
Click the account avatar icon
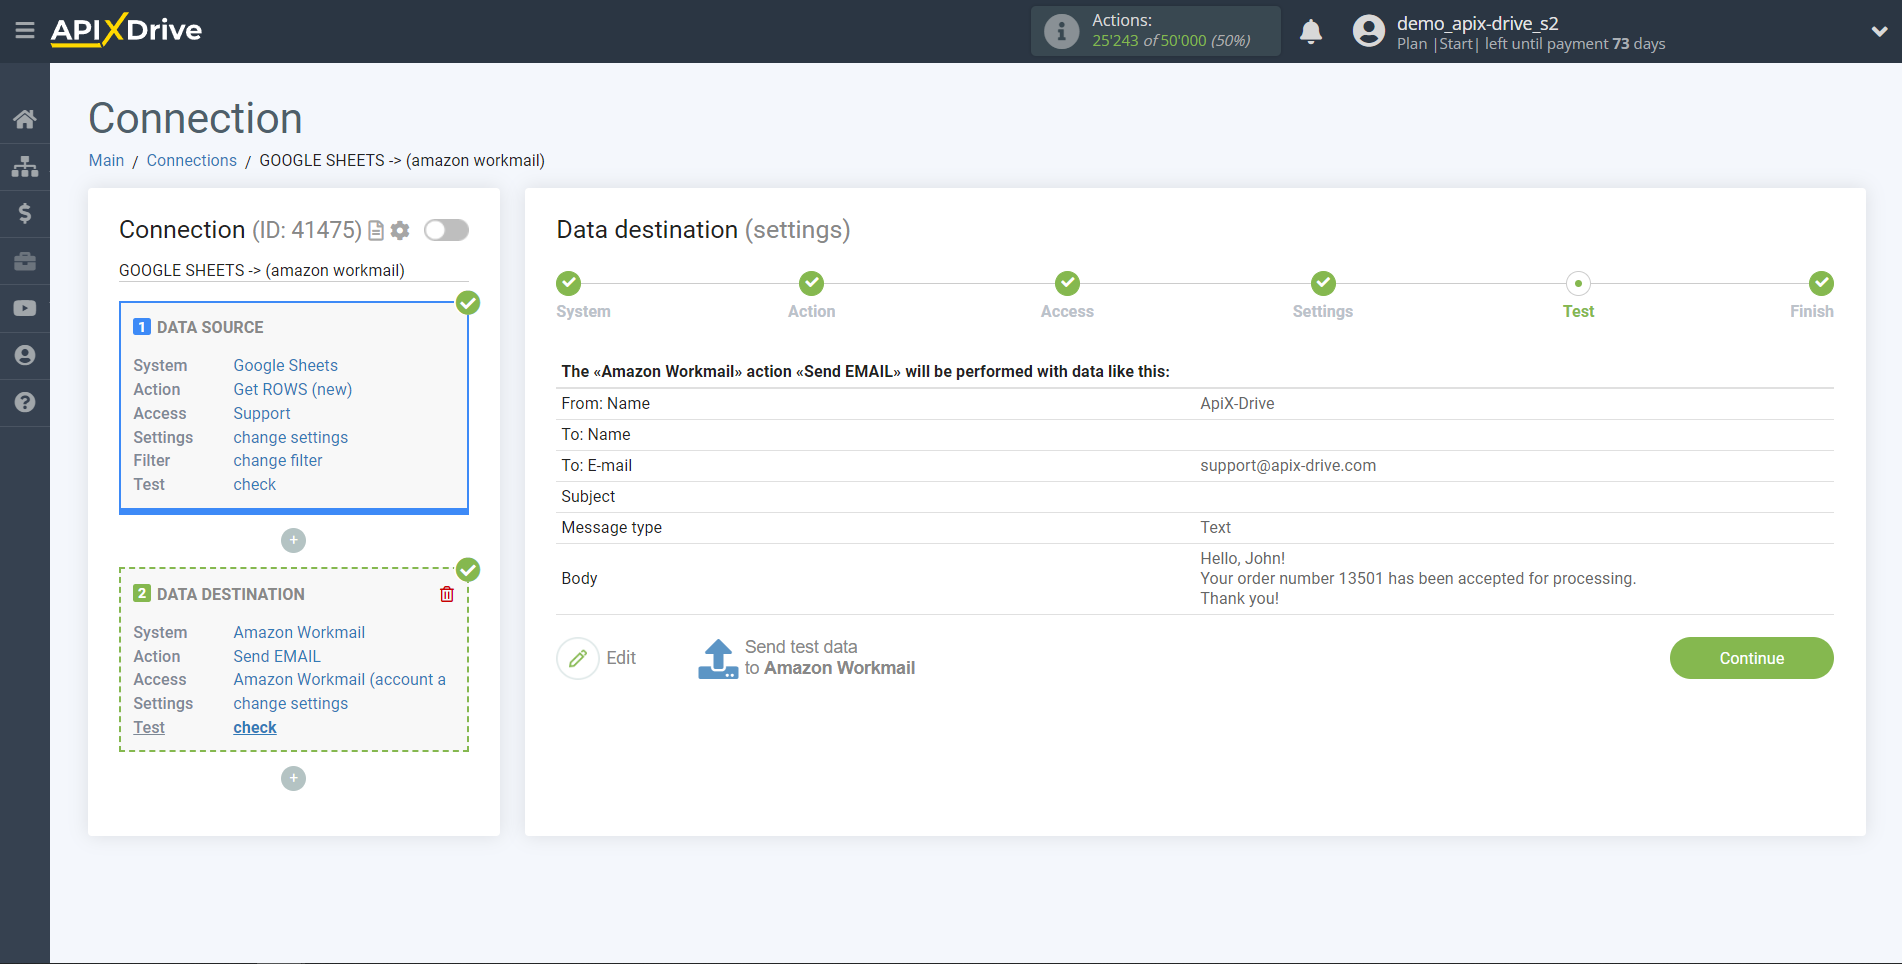coord(1368,31)
